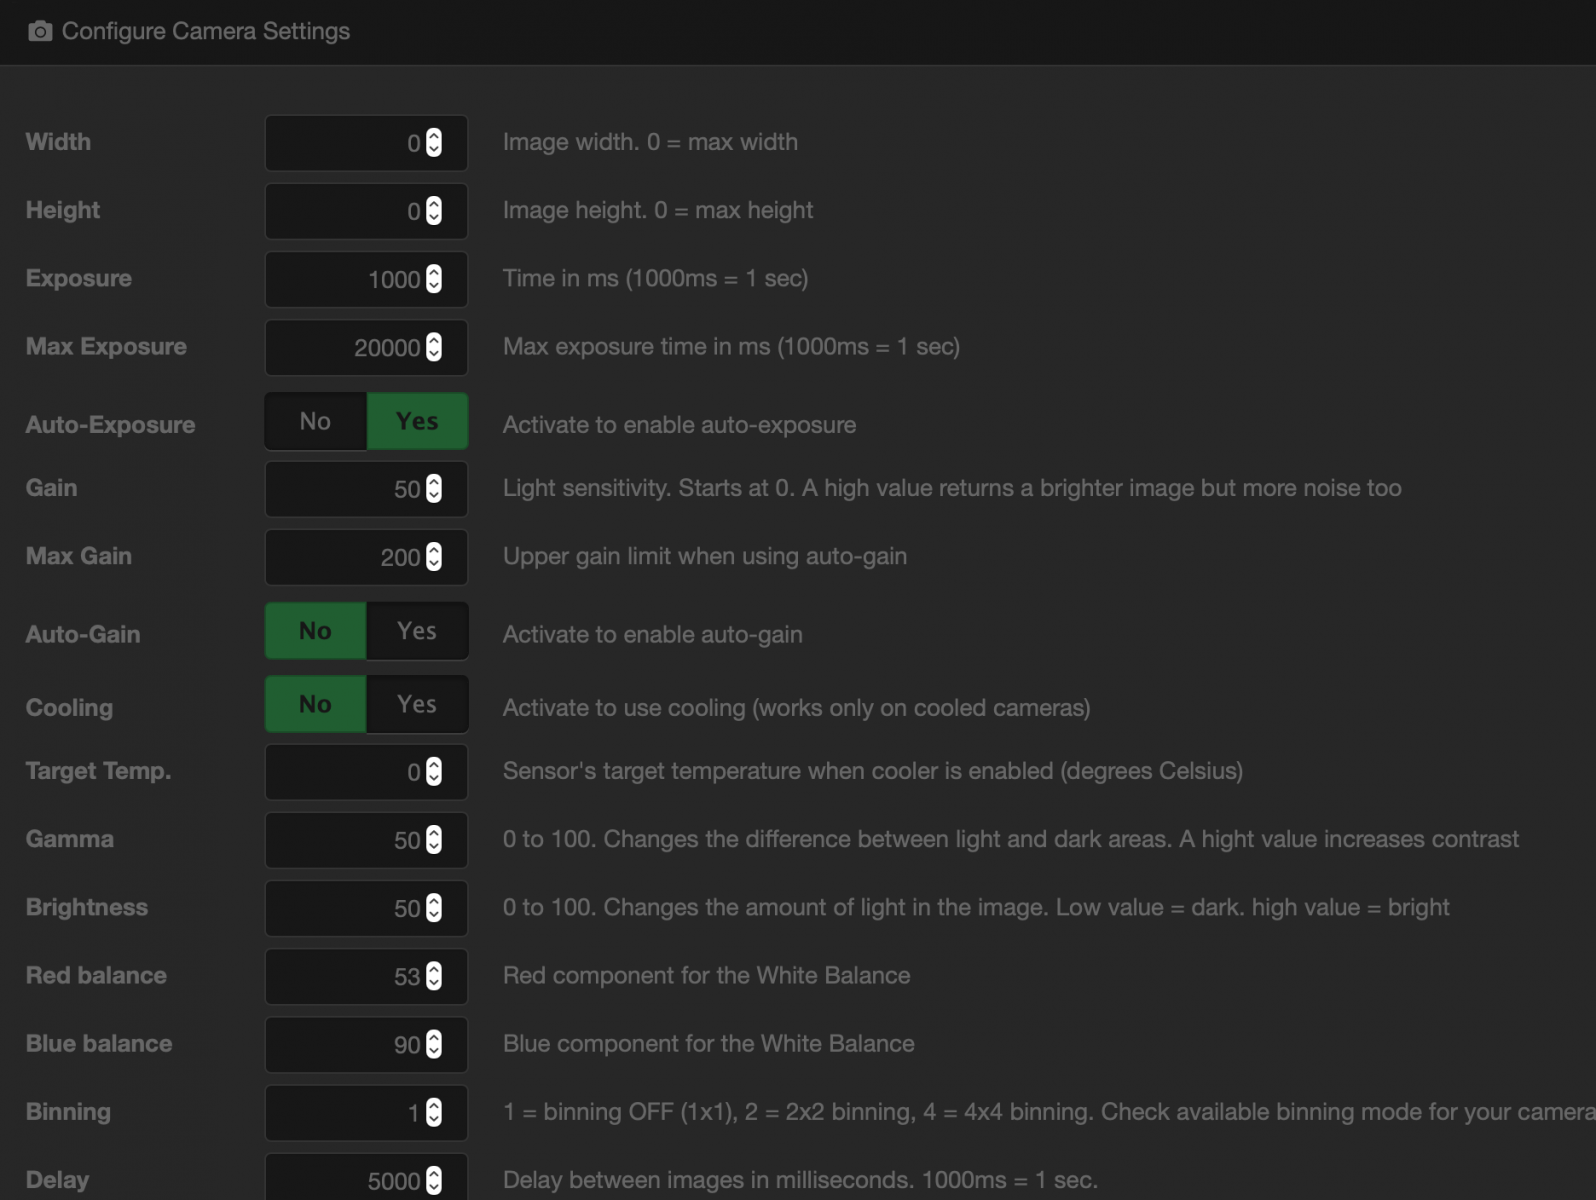Click the Width stepper arrows
Image resolution: width=1596 pixels, height=1200 pixels.
pyautogui.click(x=434, y=143)
